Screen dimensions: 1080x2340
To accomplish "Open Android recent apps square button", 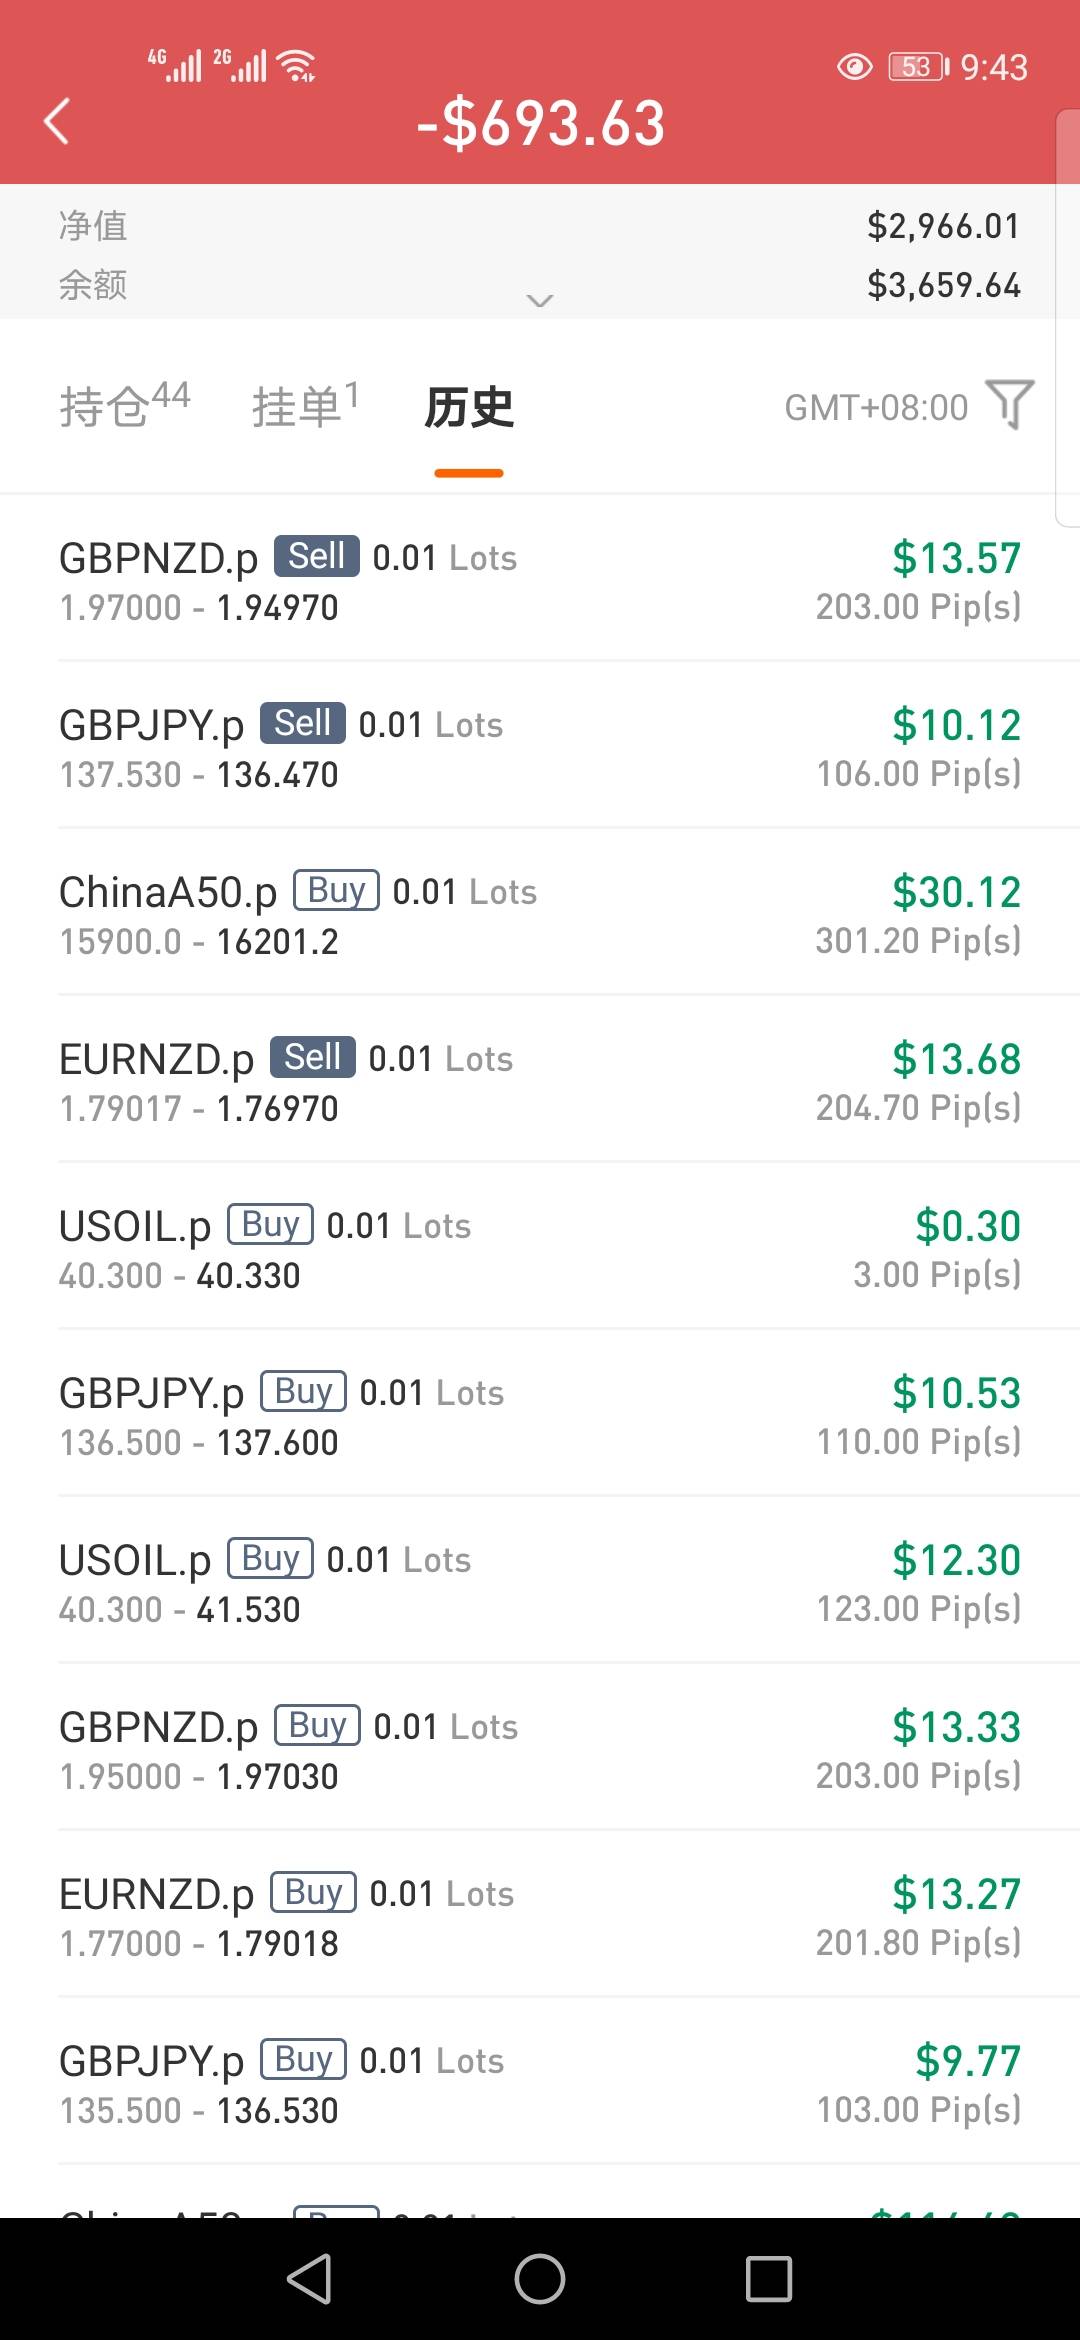I will pyautogui.click(x=768, y=2279).
